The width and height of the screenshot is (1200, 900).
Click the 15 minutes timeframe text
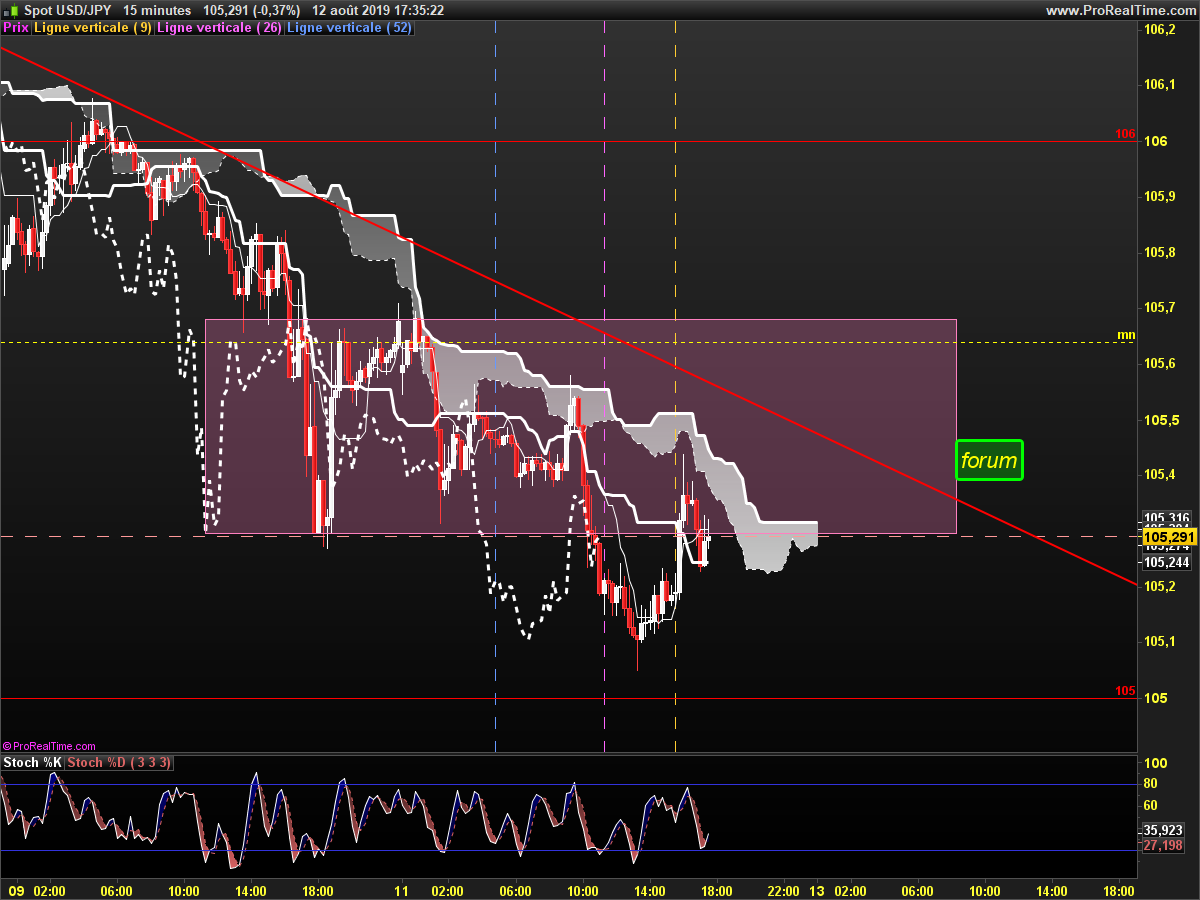tap(157, 10)
